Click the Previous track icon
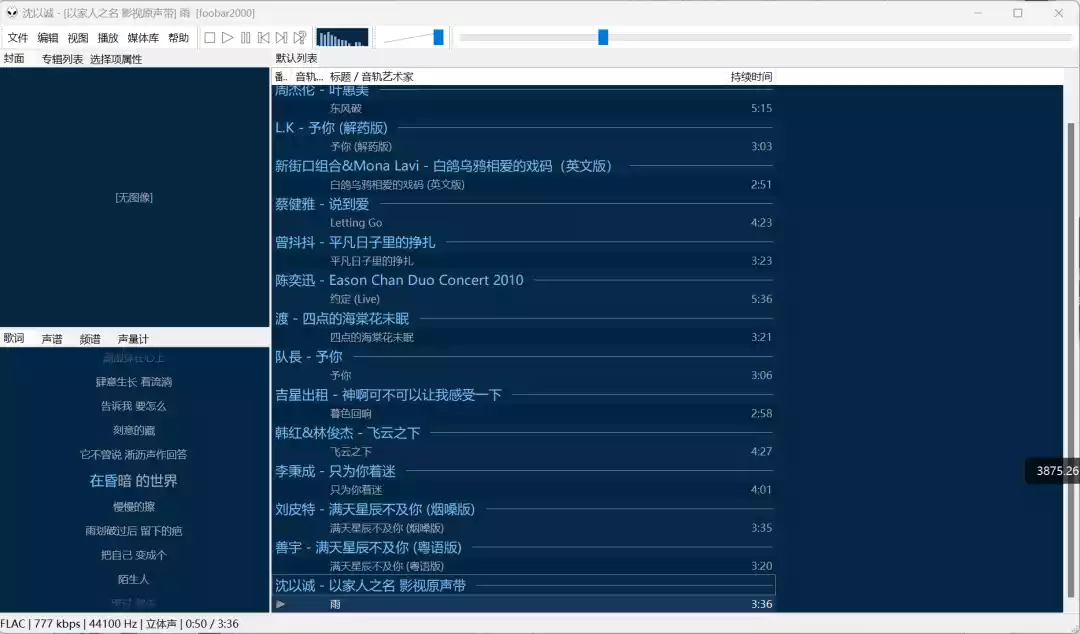This screenshot has width=1080, height=634. 263,37
